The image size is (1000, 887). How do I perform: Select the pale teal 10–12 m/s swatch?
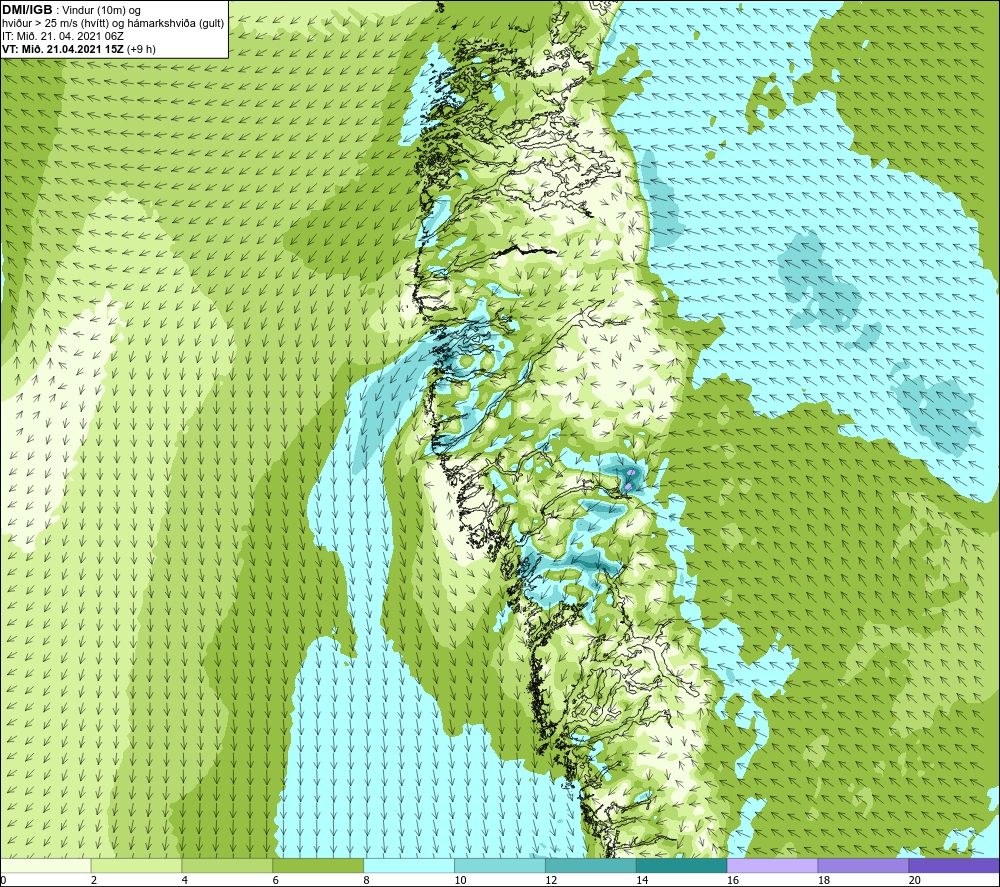pos(500,865)
